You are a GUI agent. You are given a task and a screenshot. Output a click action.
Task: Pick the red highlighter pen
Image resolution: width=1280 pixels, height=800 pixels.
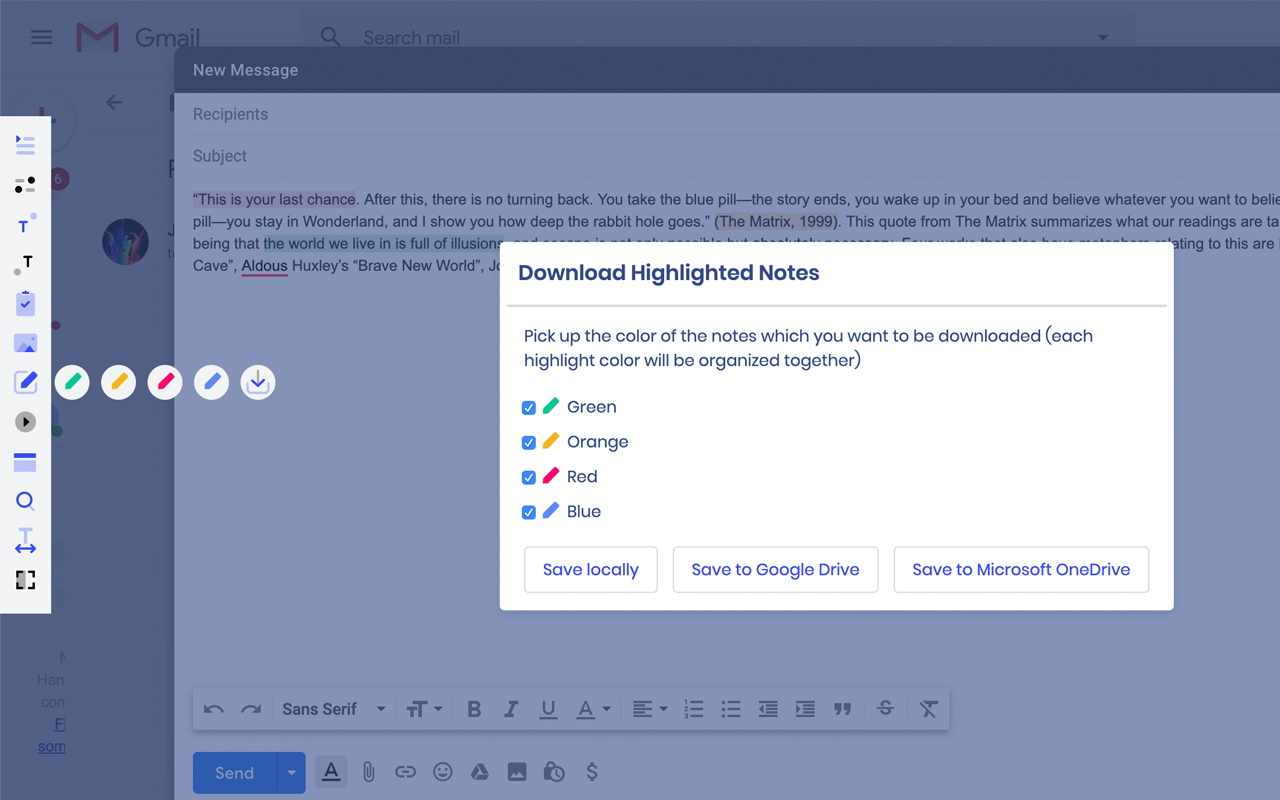point(164,381)
